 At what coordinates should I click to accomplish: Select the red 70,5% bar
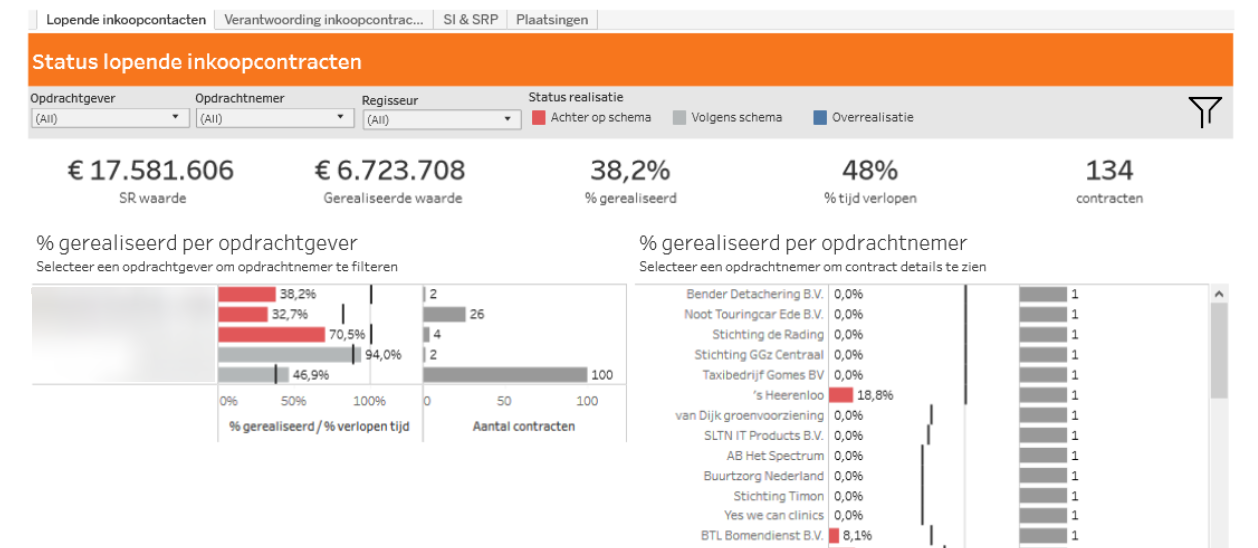(272, 334)
